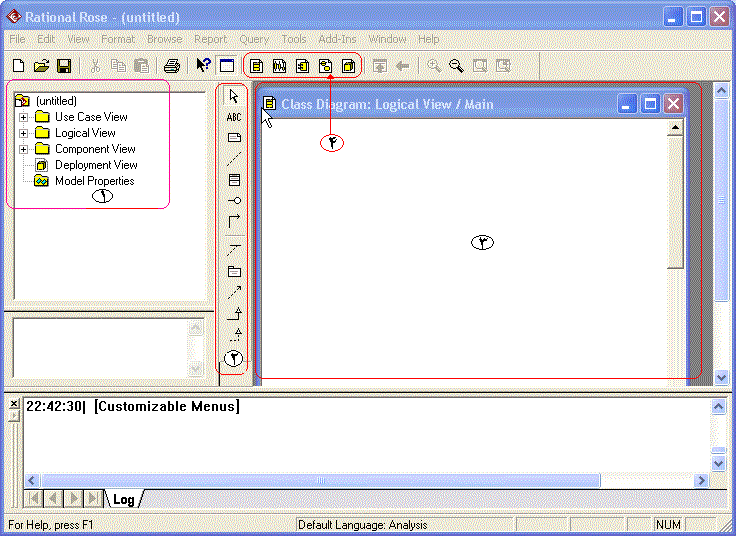
Task: Open the Format menu
Action: (118, 39)
